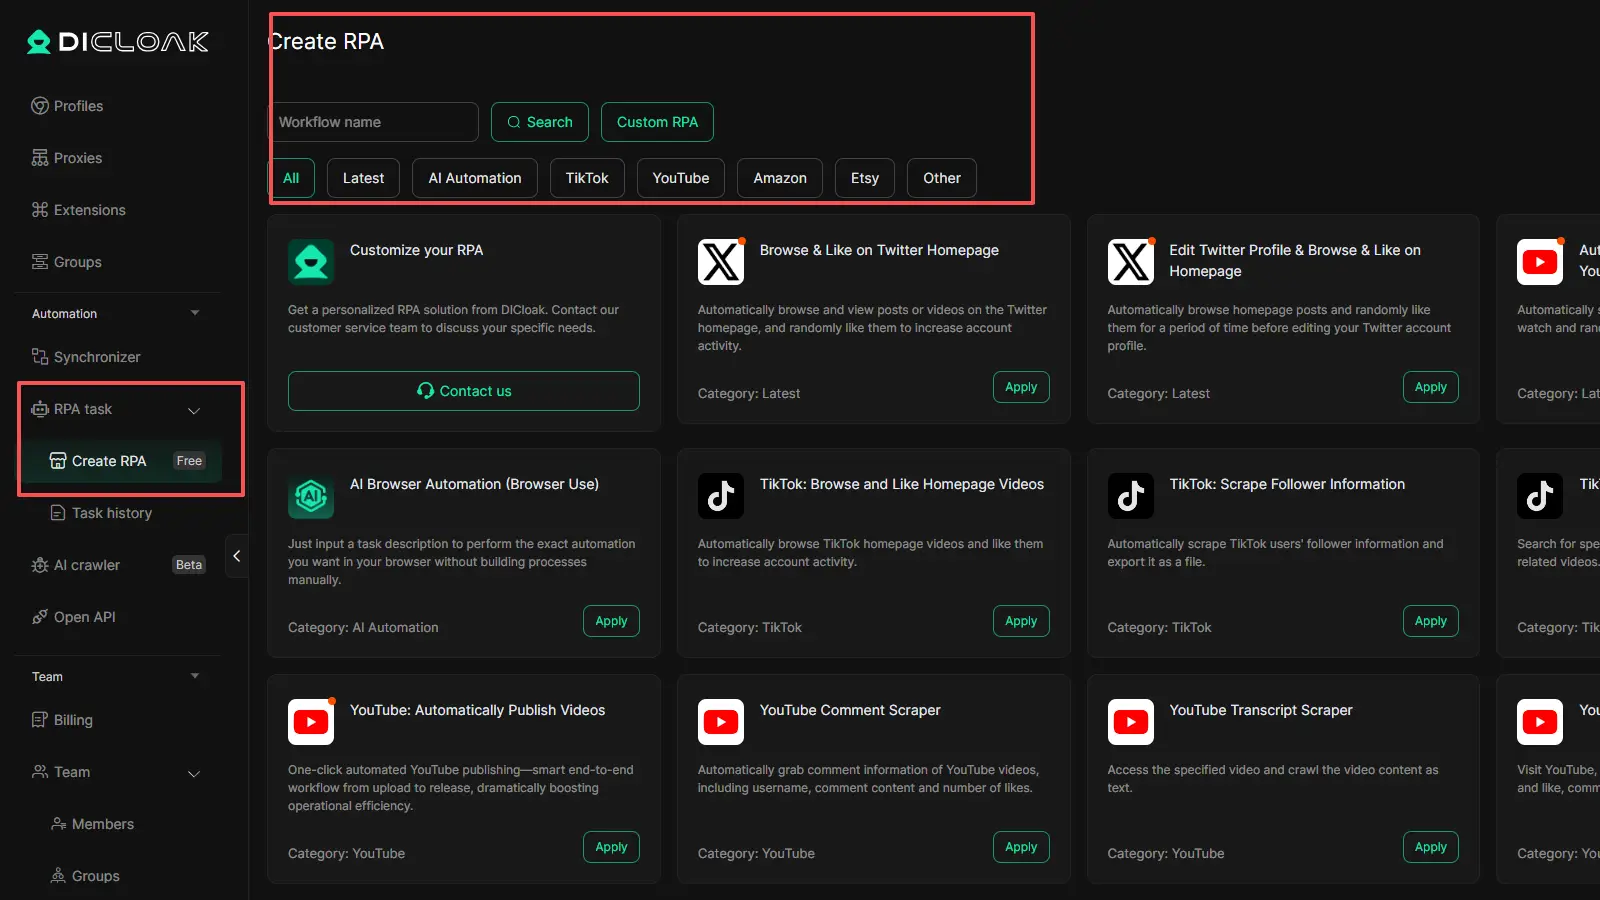Viewport: 1600px width, 900px height.
Task: Select the TikTok category tab
Action: tap(587, 178)
